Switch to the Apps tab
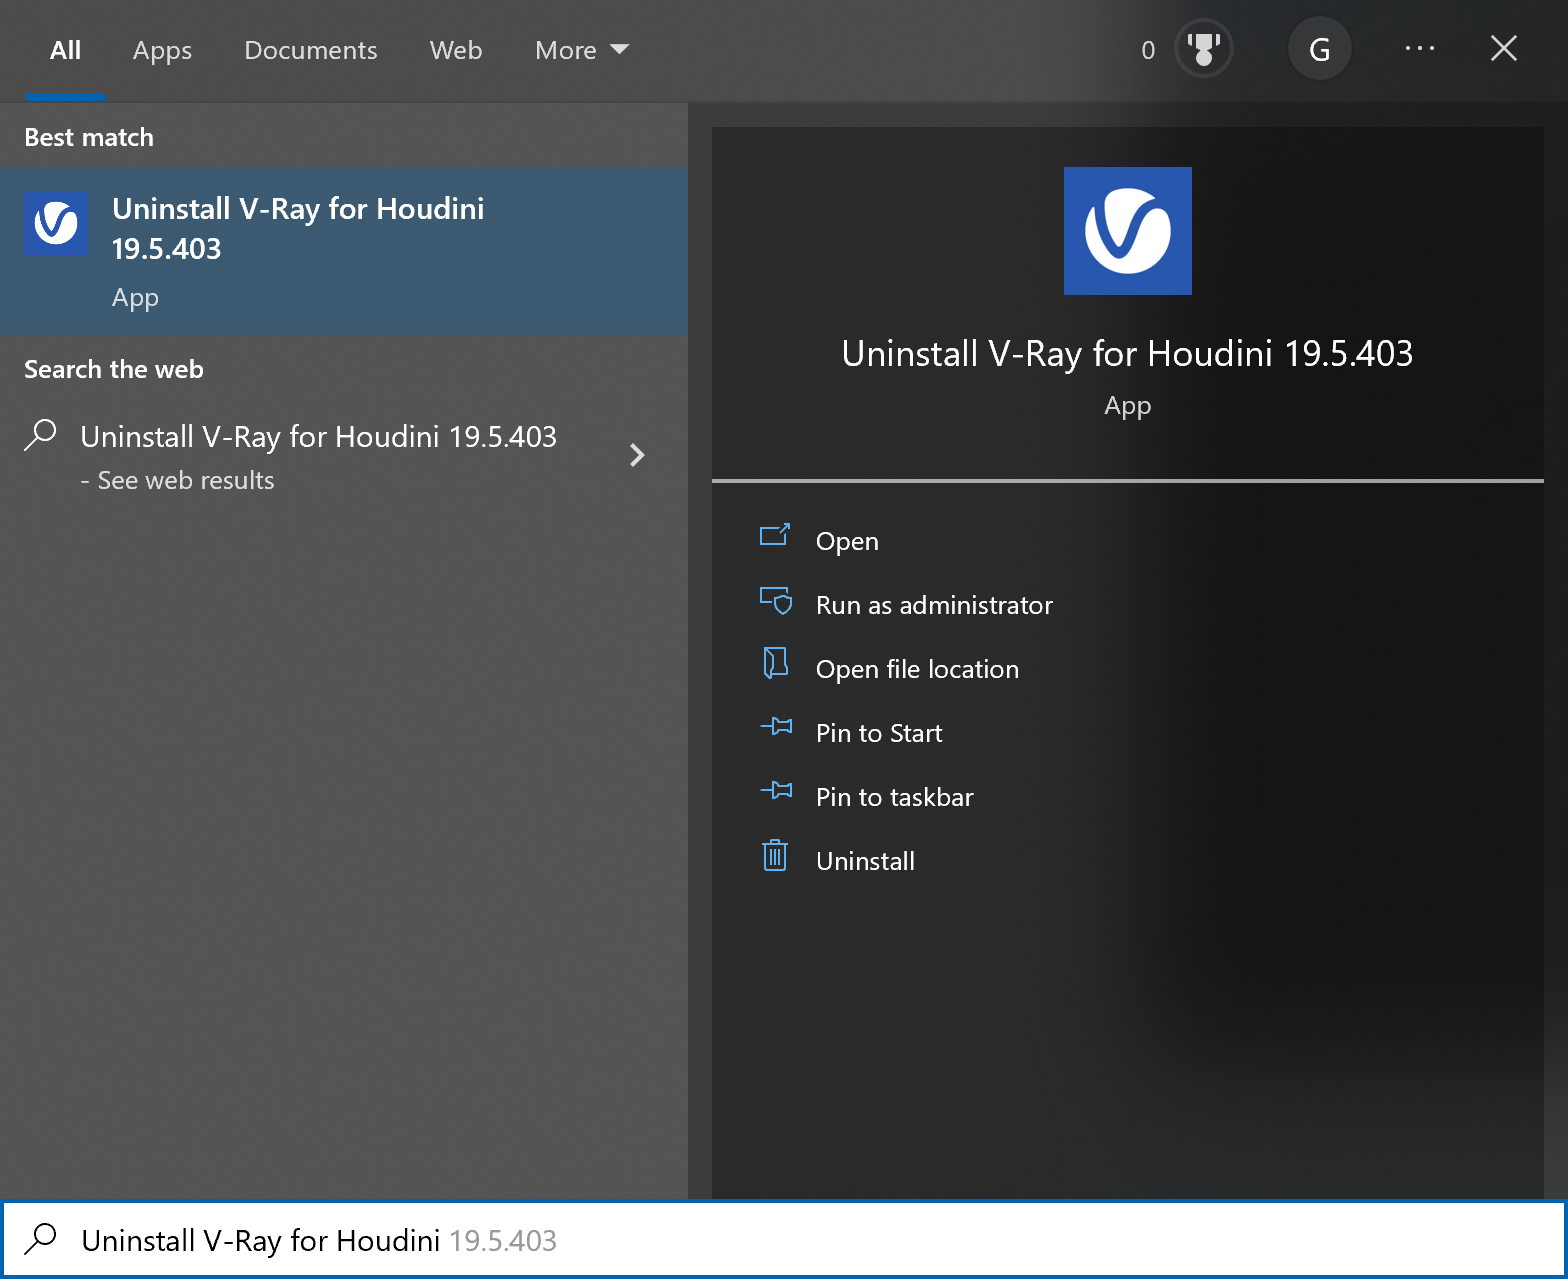Image resolution: width=1568 pixels, height=1279 pixels. click(x=162, y=50)
